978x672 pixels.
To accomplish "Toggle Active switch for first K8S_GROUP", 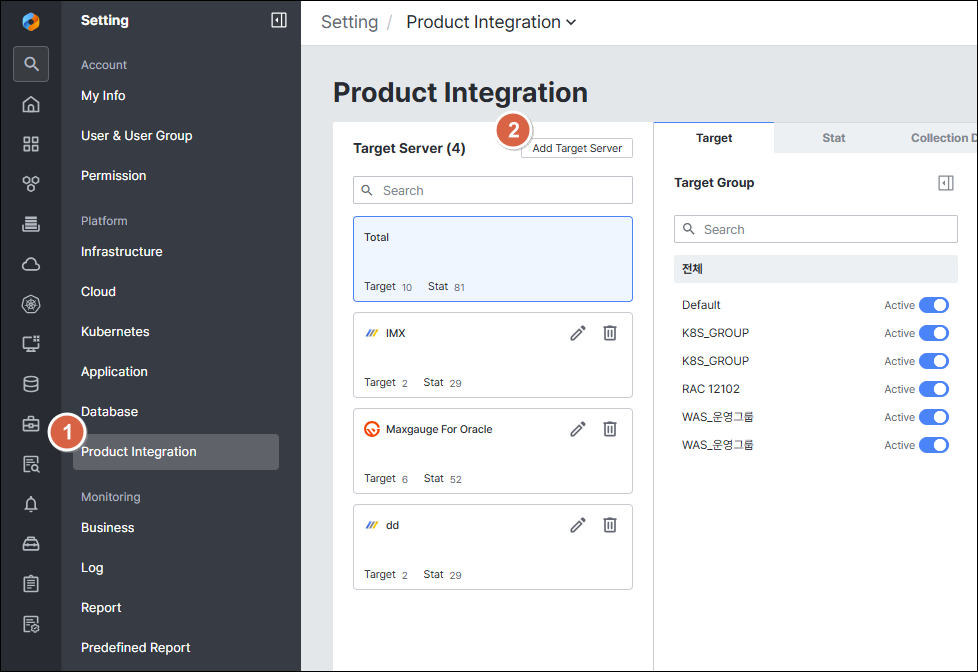I will coord(933,333).
